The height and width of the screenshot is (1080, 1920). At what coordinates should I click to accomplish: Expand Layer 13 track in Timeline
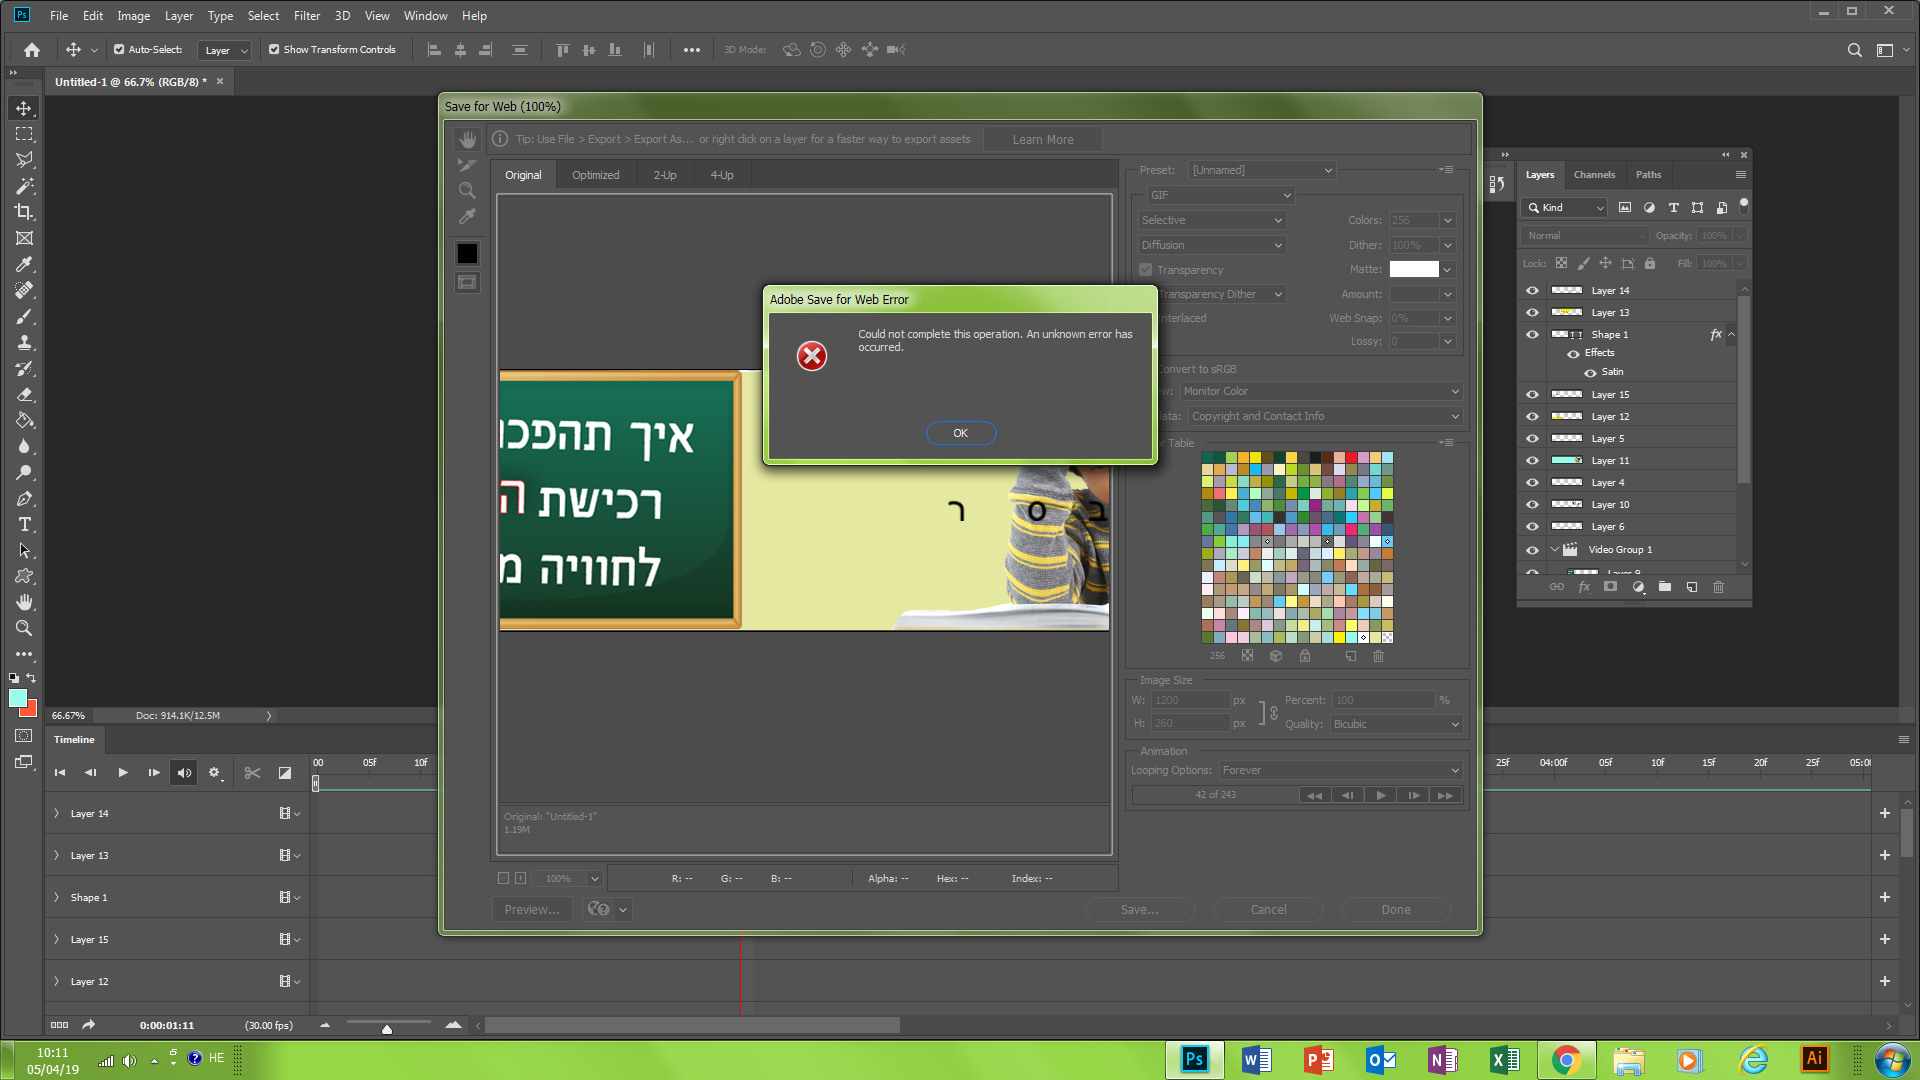tap(57, 855)
